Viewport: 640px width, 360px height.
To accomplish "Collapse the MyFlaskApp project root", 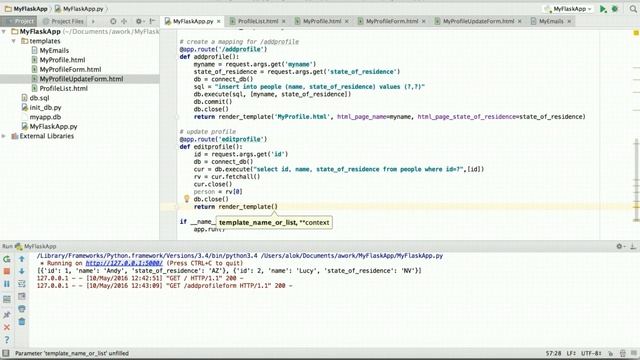I will point(4,31).
